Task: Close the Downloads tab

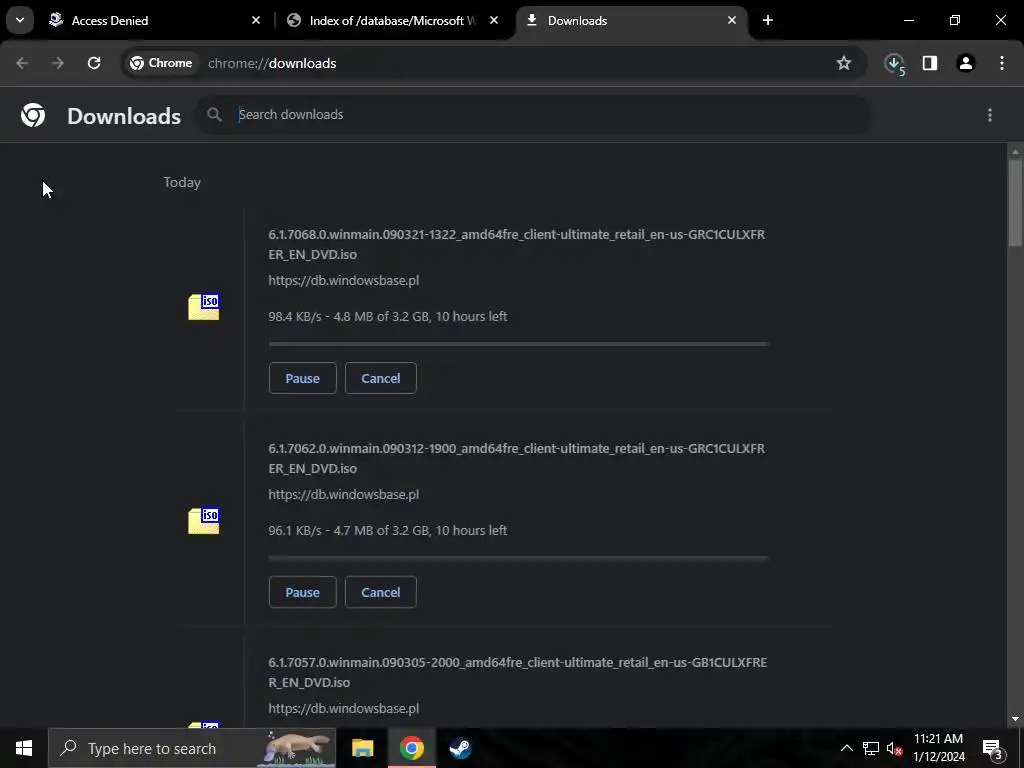Action: click(731, 20)
